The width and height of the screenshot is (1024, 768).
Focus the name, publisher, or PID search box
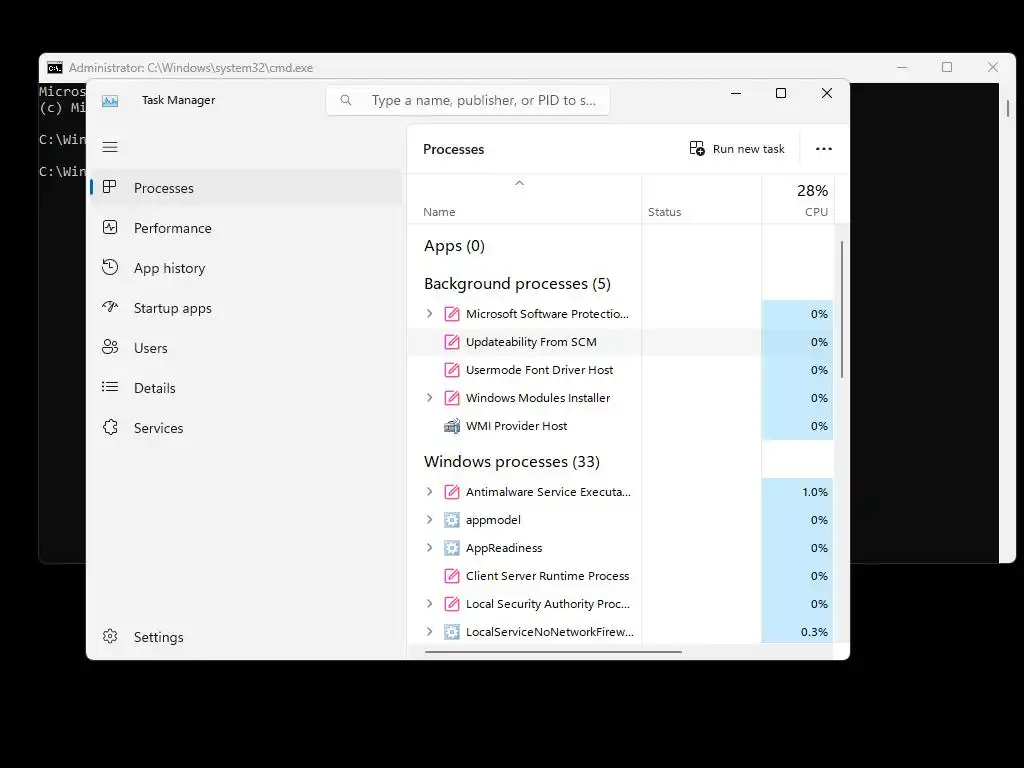[468, 100]
